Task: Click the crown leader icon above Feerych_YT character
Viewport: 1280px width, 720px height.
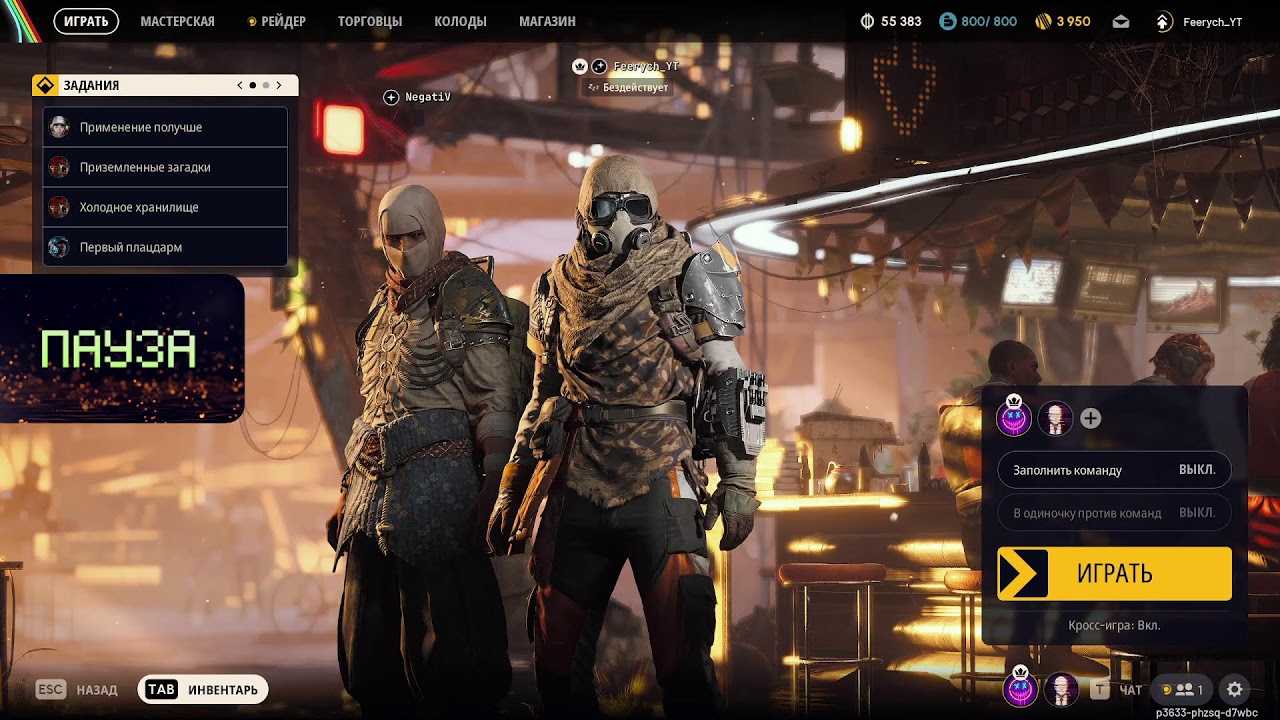Action: coord(579,66)
